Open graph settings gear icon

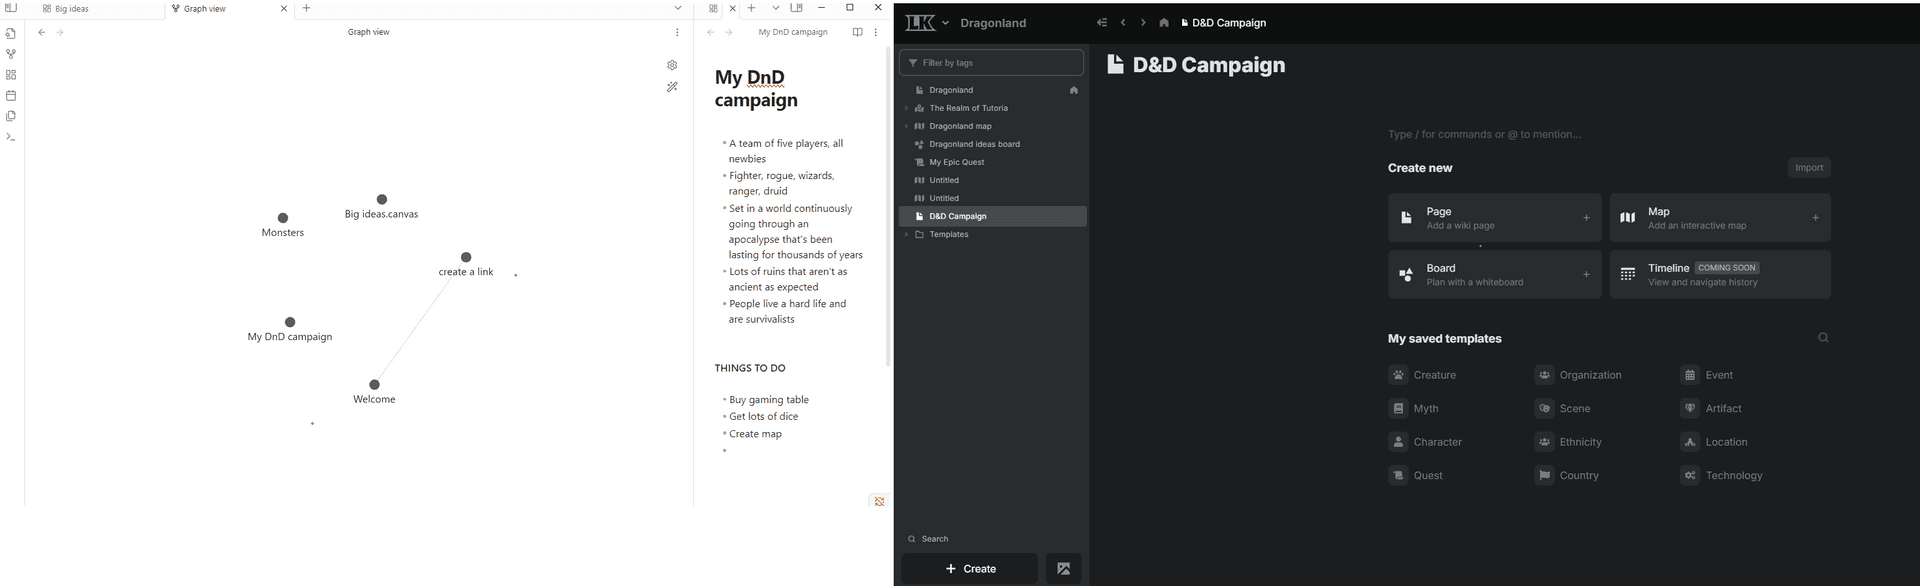pyautogui.click(x=672, y=66)
